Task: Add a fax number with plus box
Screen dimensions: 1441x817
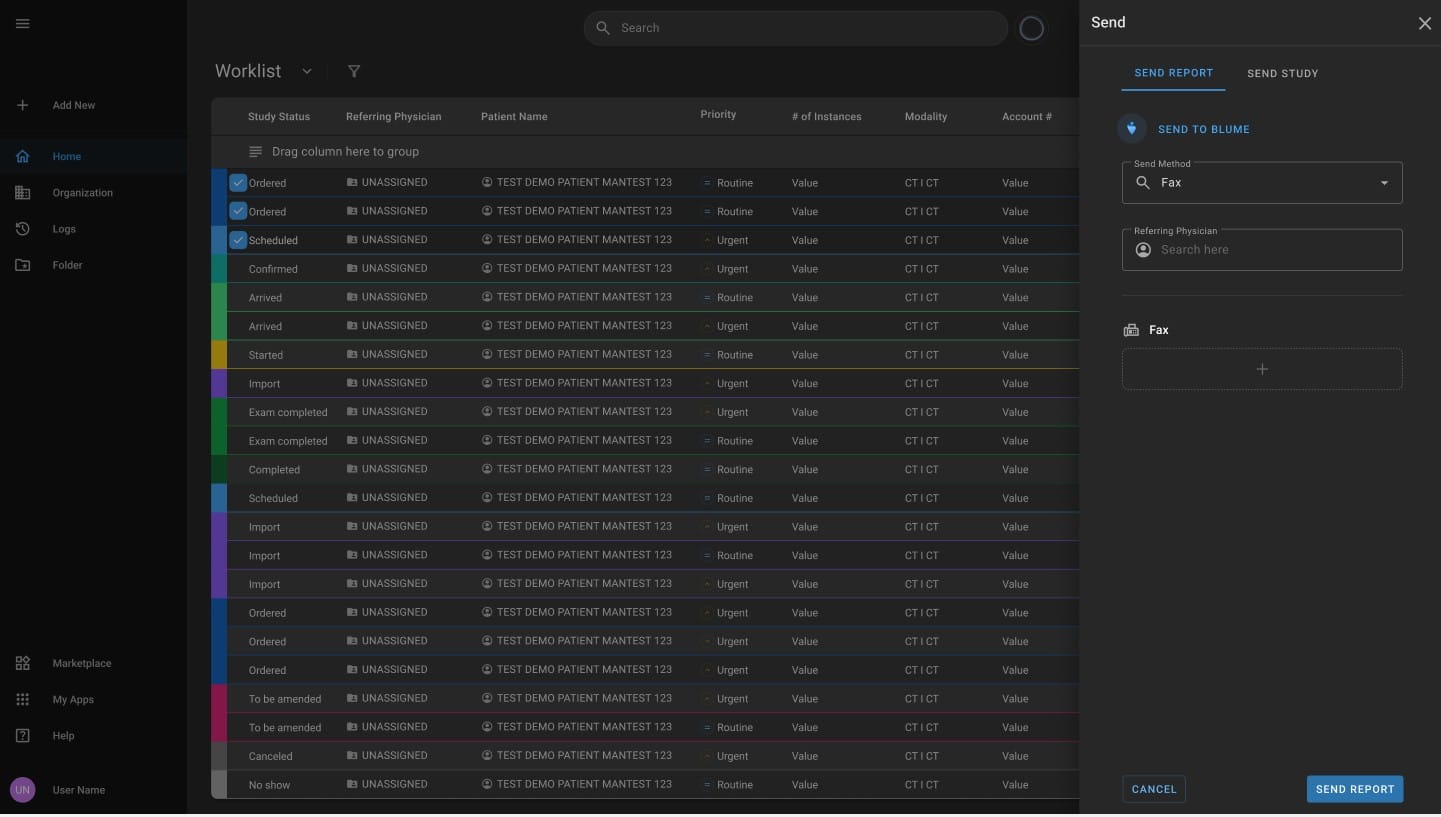Action: point(1262,369)
